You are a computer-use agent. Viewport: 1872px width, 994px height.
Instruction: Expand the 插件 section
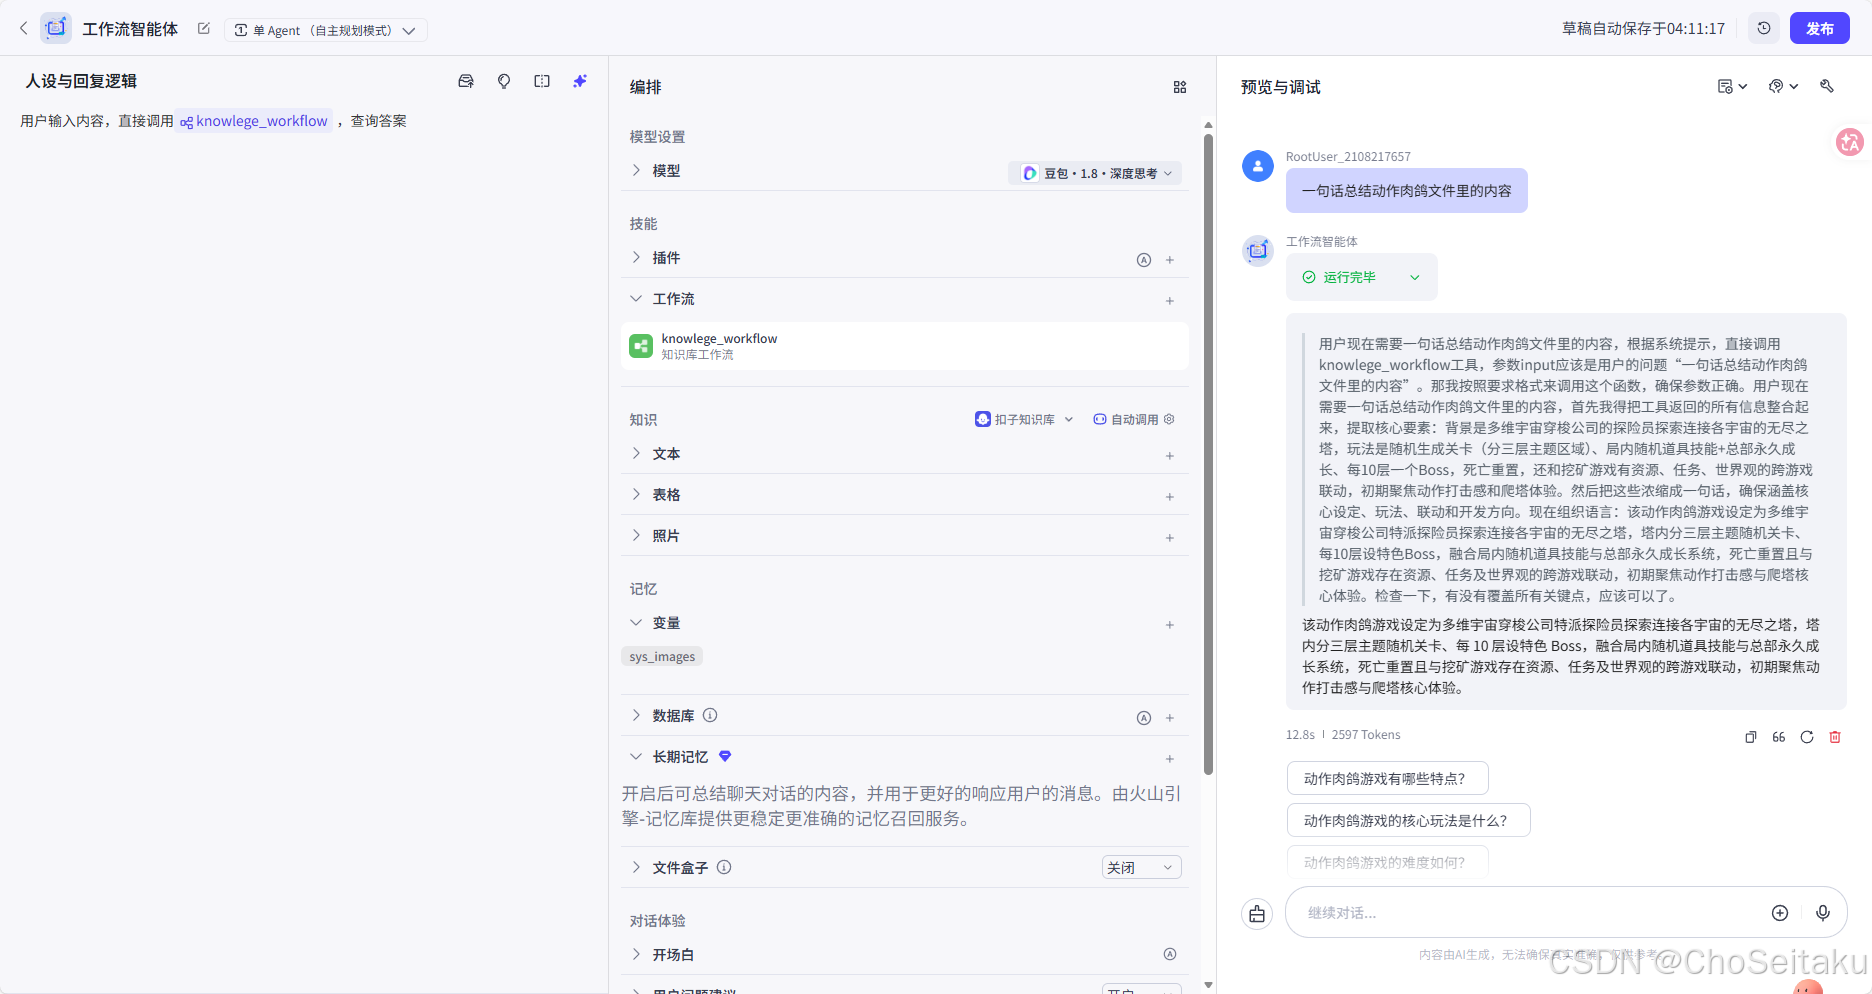click(x=636, y=258)
